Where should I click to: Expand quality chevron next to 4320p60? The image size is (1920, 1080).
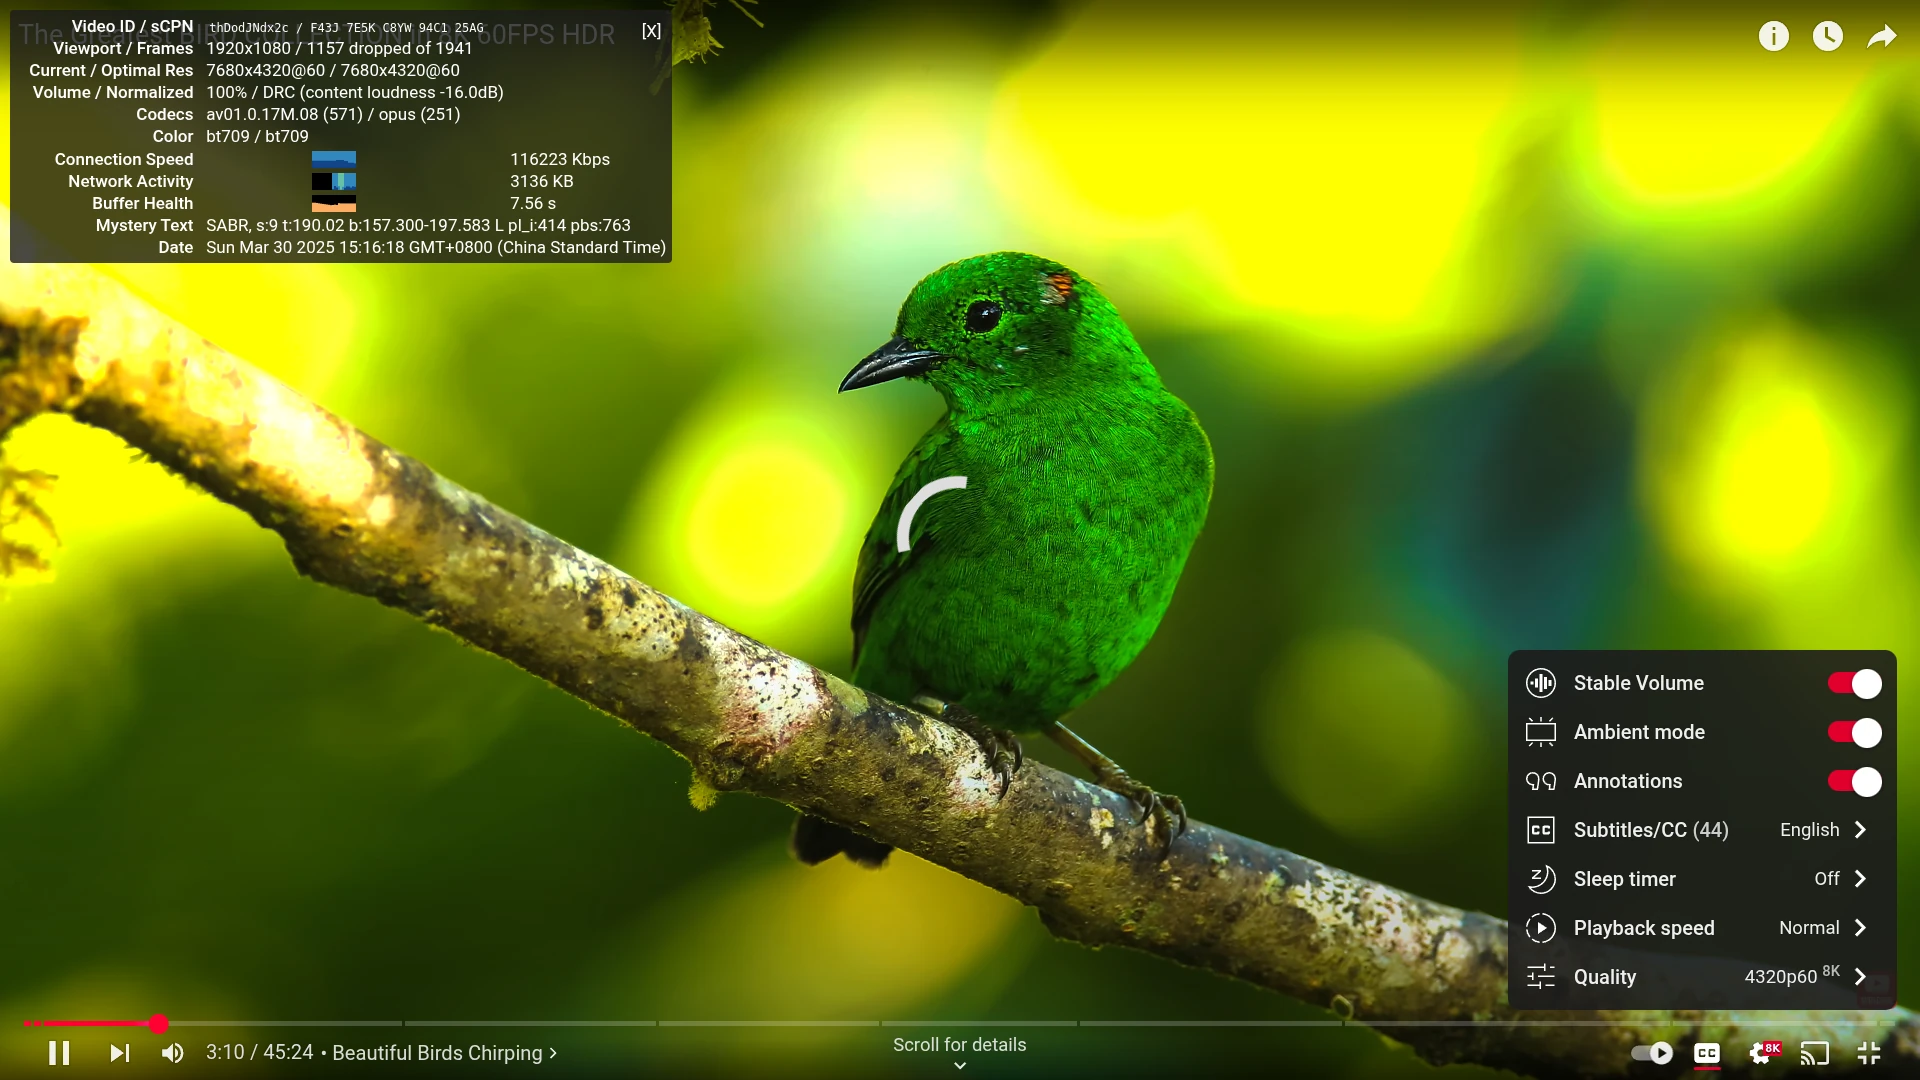pos(1860,977)
